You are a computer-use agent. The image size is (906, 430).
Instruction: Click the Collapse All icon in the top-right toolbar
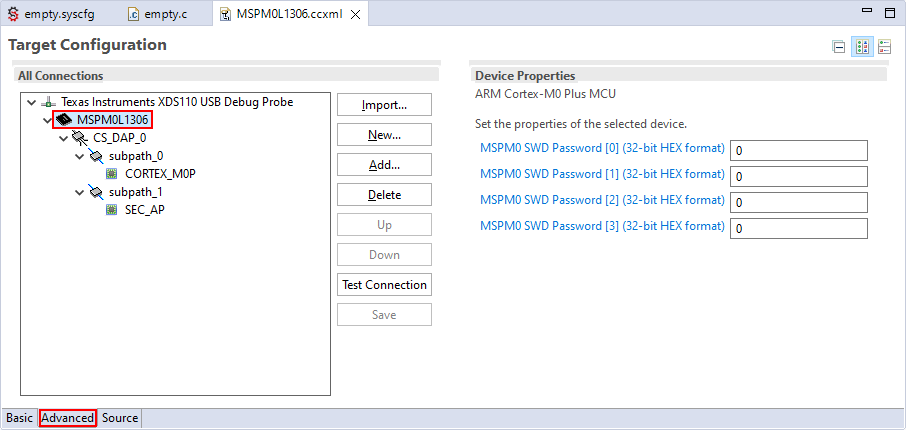[x=839, y=47]
